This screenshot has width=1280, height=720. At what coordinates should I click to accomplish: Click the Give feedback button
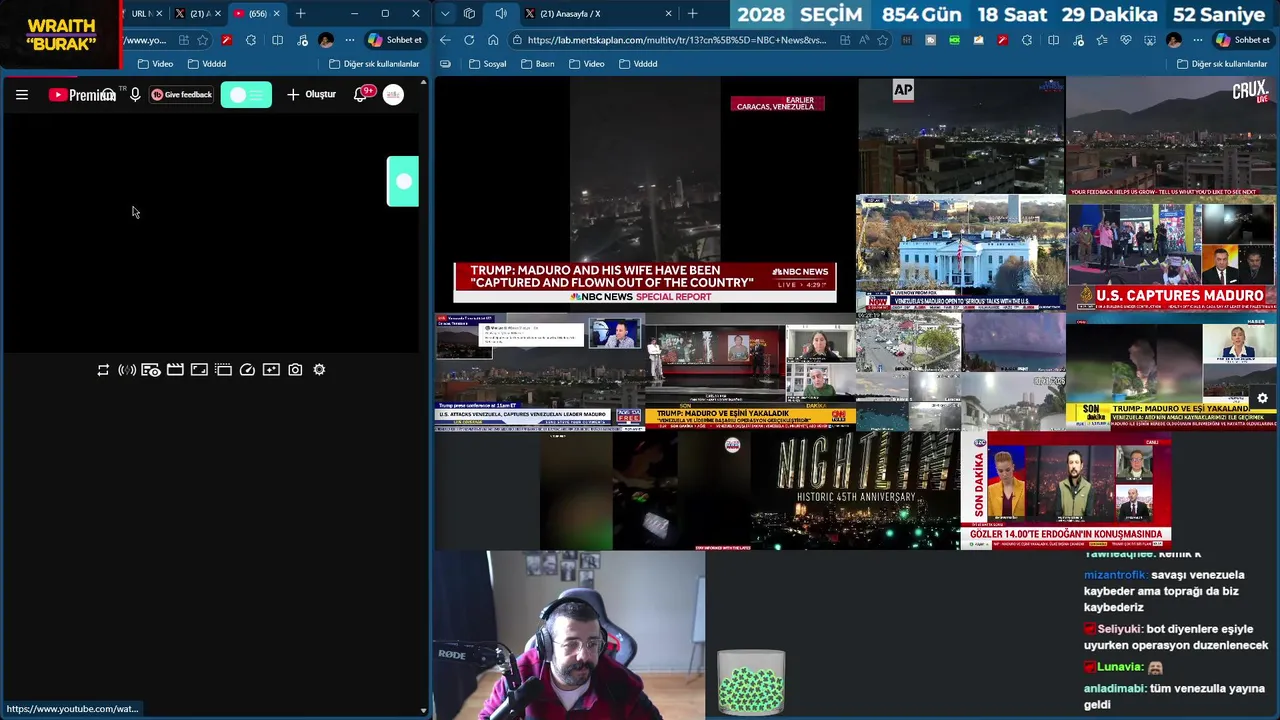[x=181, y=95]
